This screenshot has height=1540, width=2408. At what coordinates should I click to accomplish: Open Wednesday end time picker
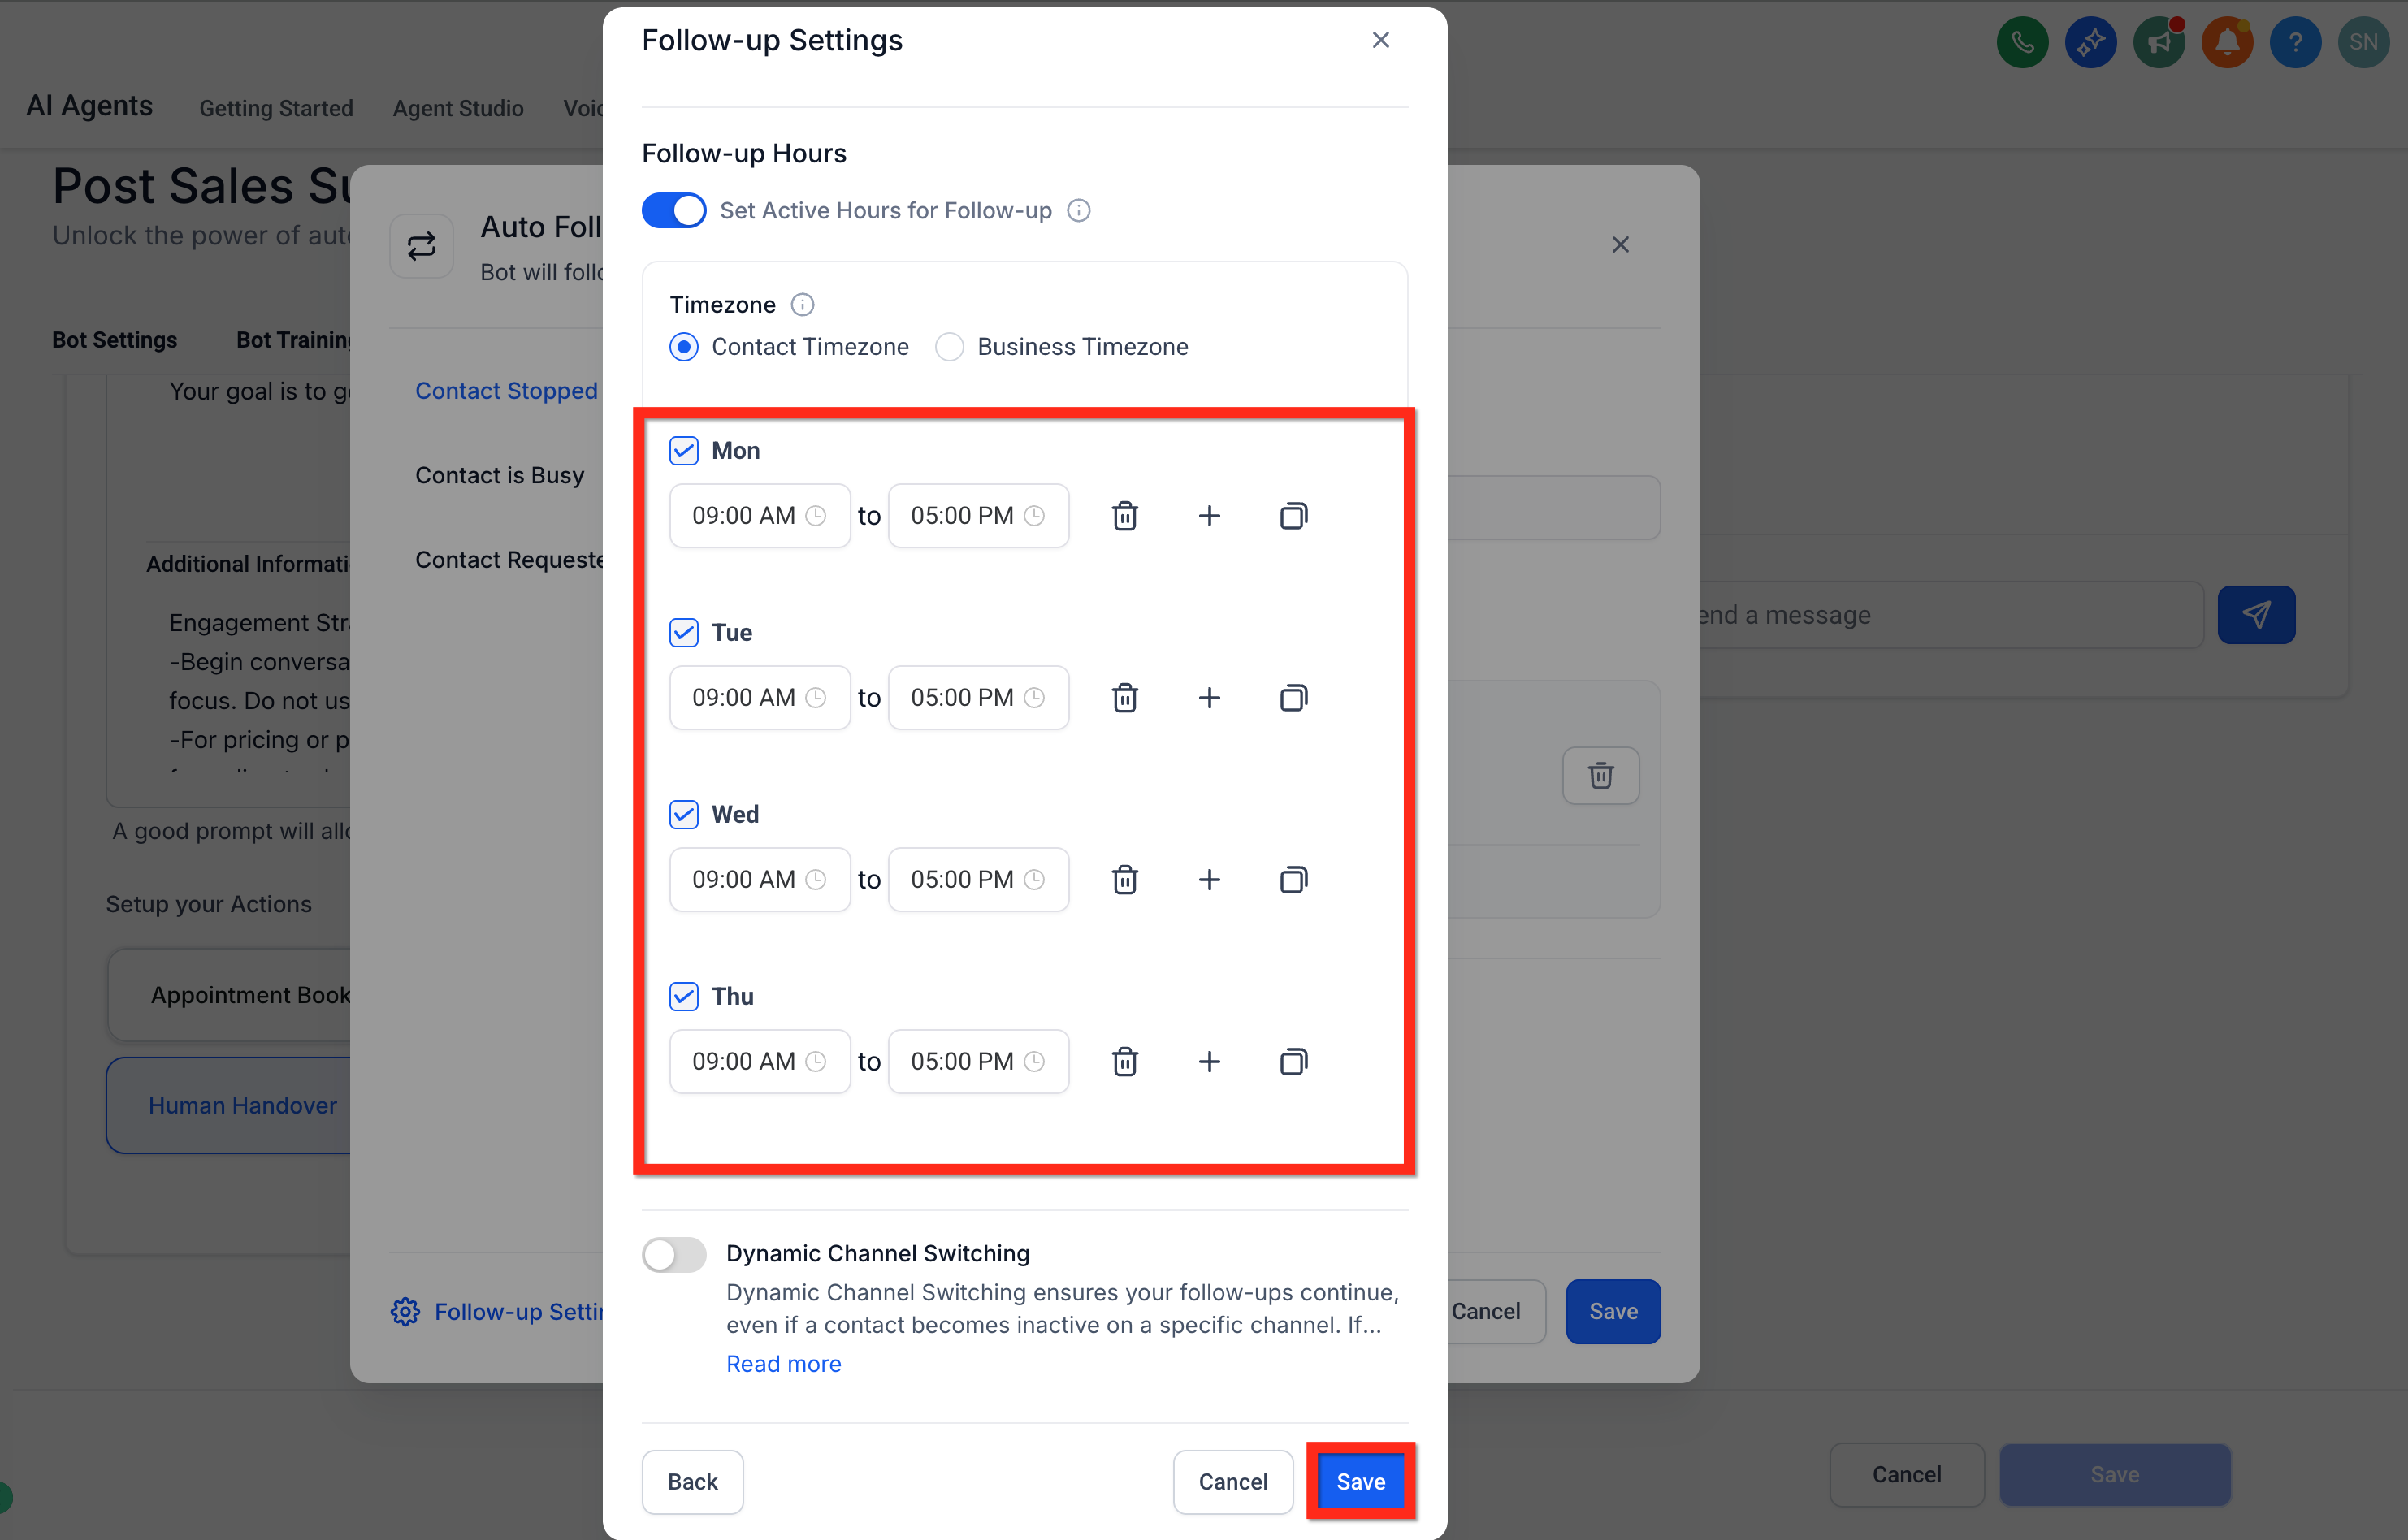978,880
